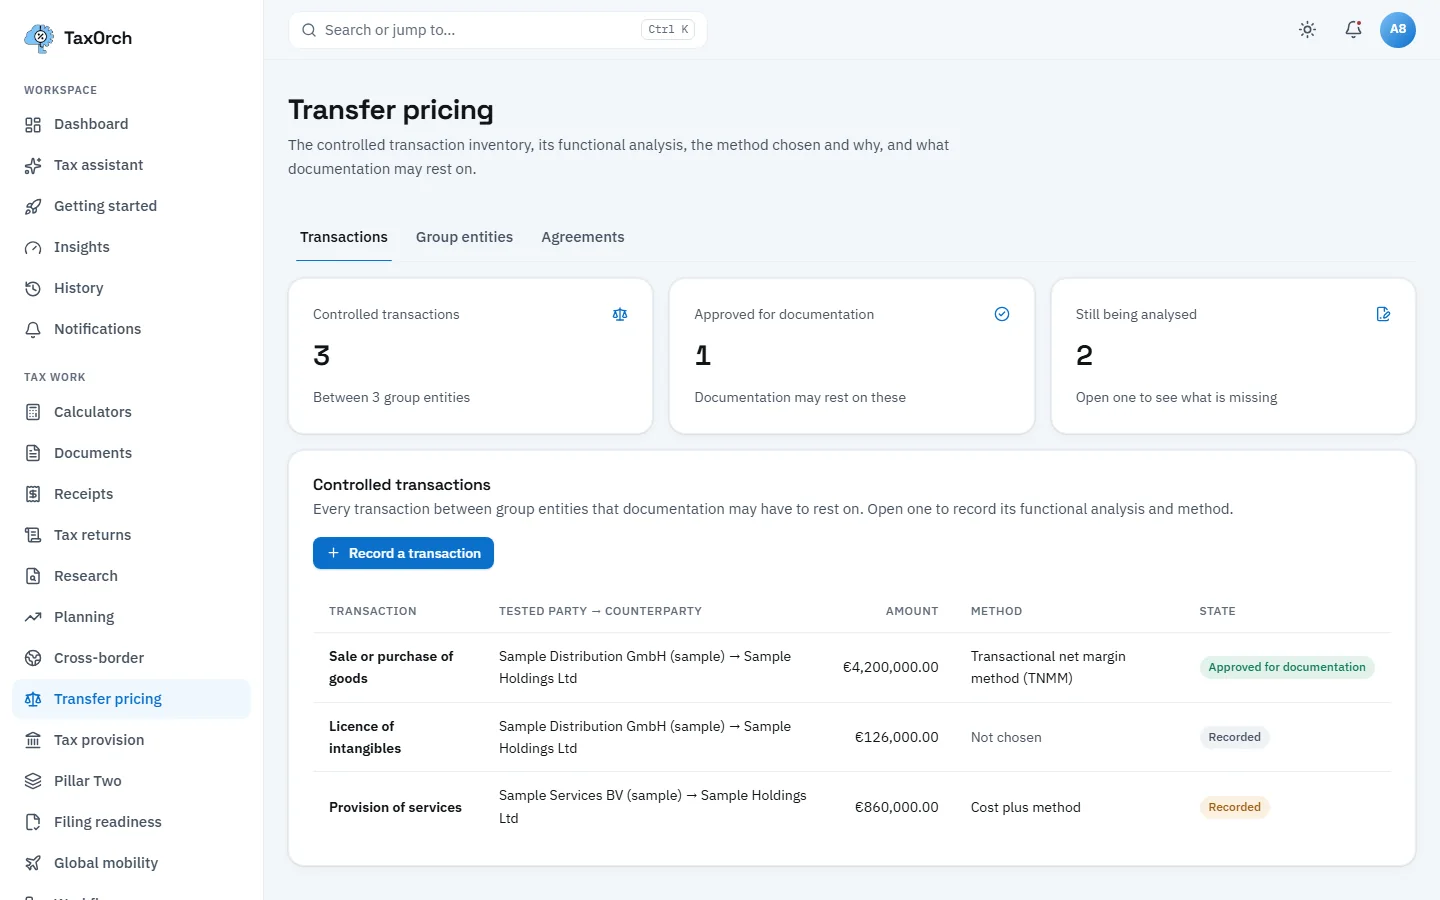
Task: Click the Recorded badge in the Provision of services row
Action: [x=1234, y=807]
